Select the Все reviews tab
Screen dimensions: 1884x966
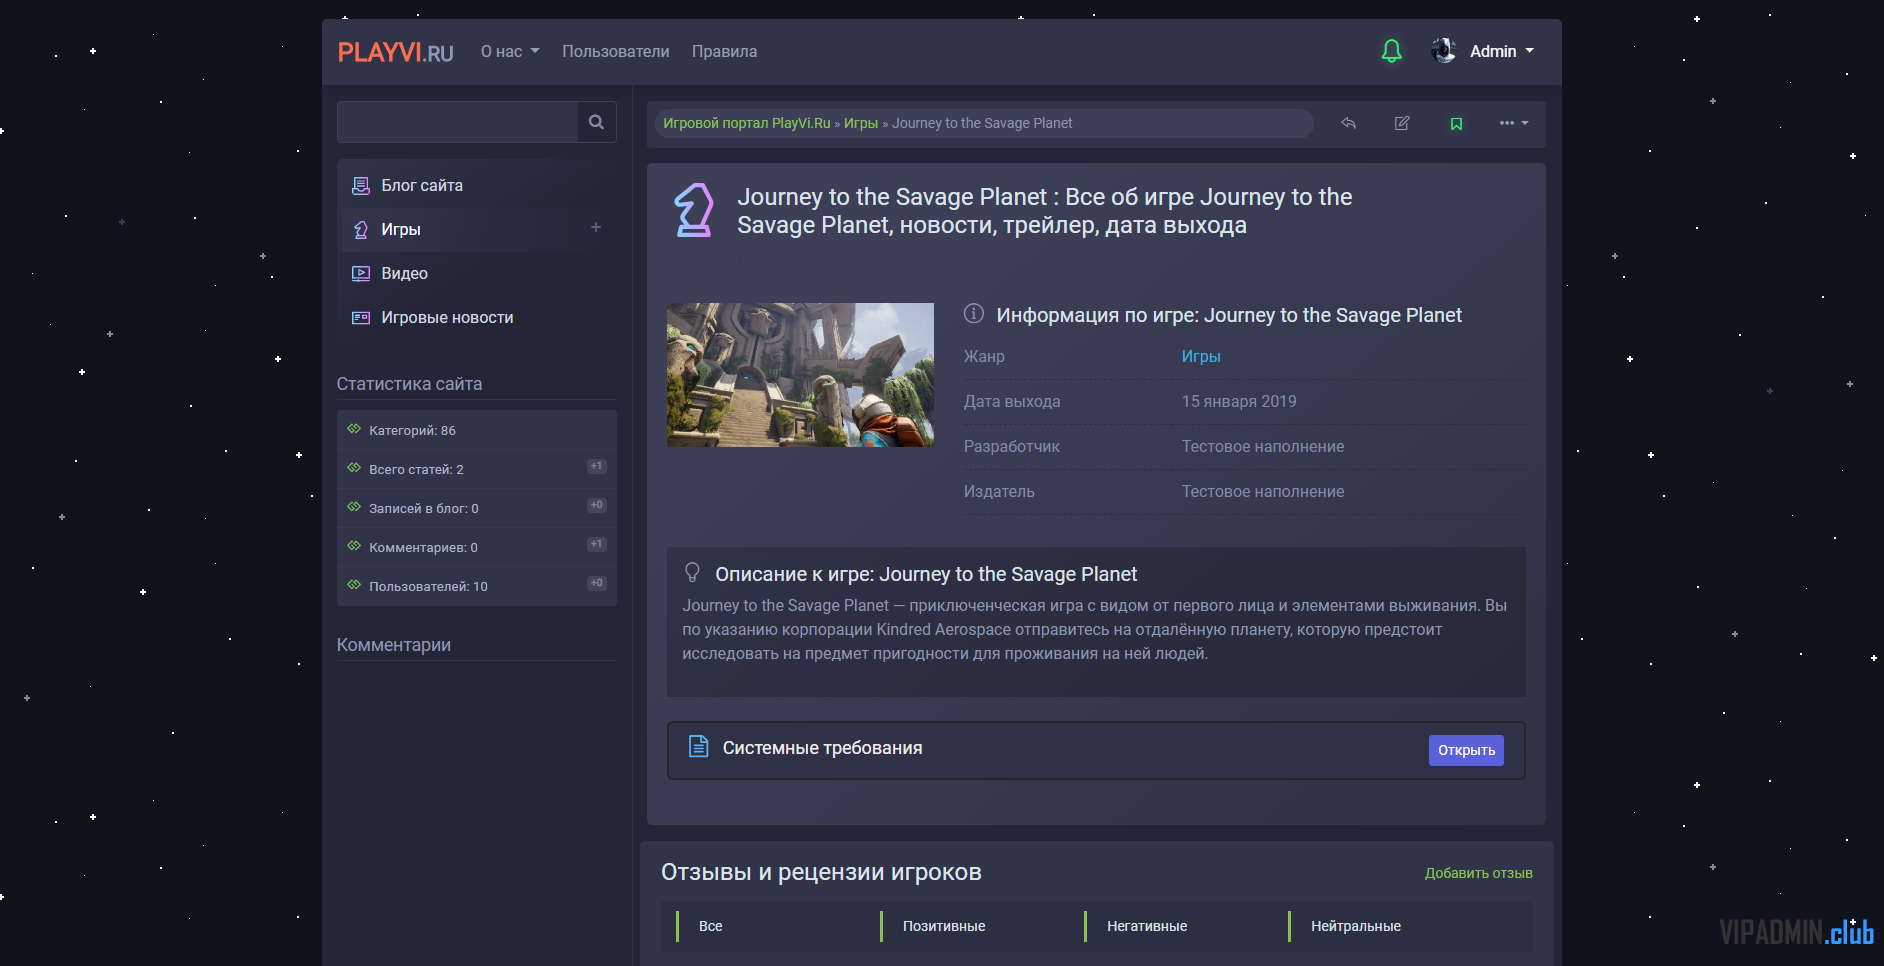click(x=711, y=926)
